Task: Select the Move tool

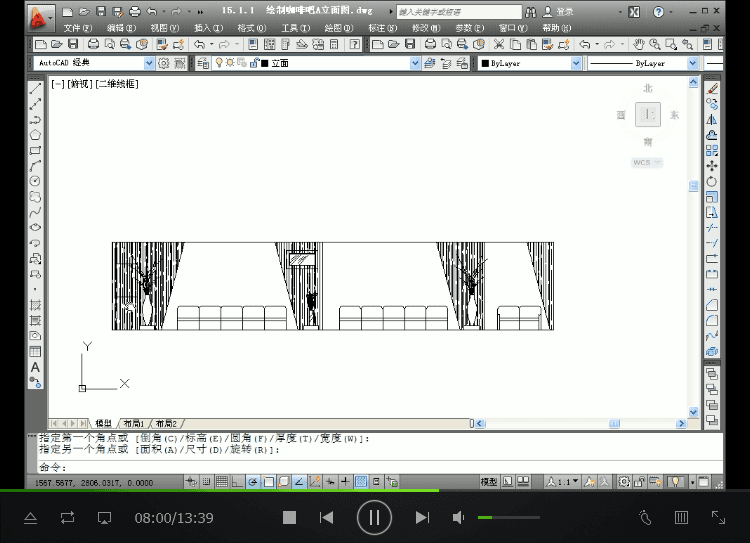Action: tap(712, 166)
